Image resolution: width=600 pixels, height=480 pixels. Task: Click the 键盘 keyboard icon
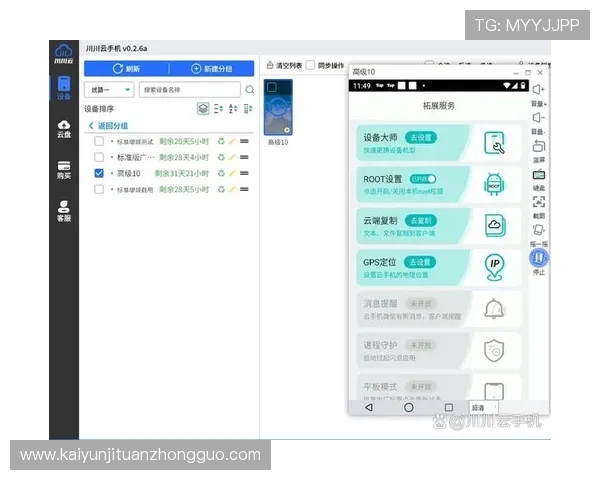539,175
